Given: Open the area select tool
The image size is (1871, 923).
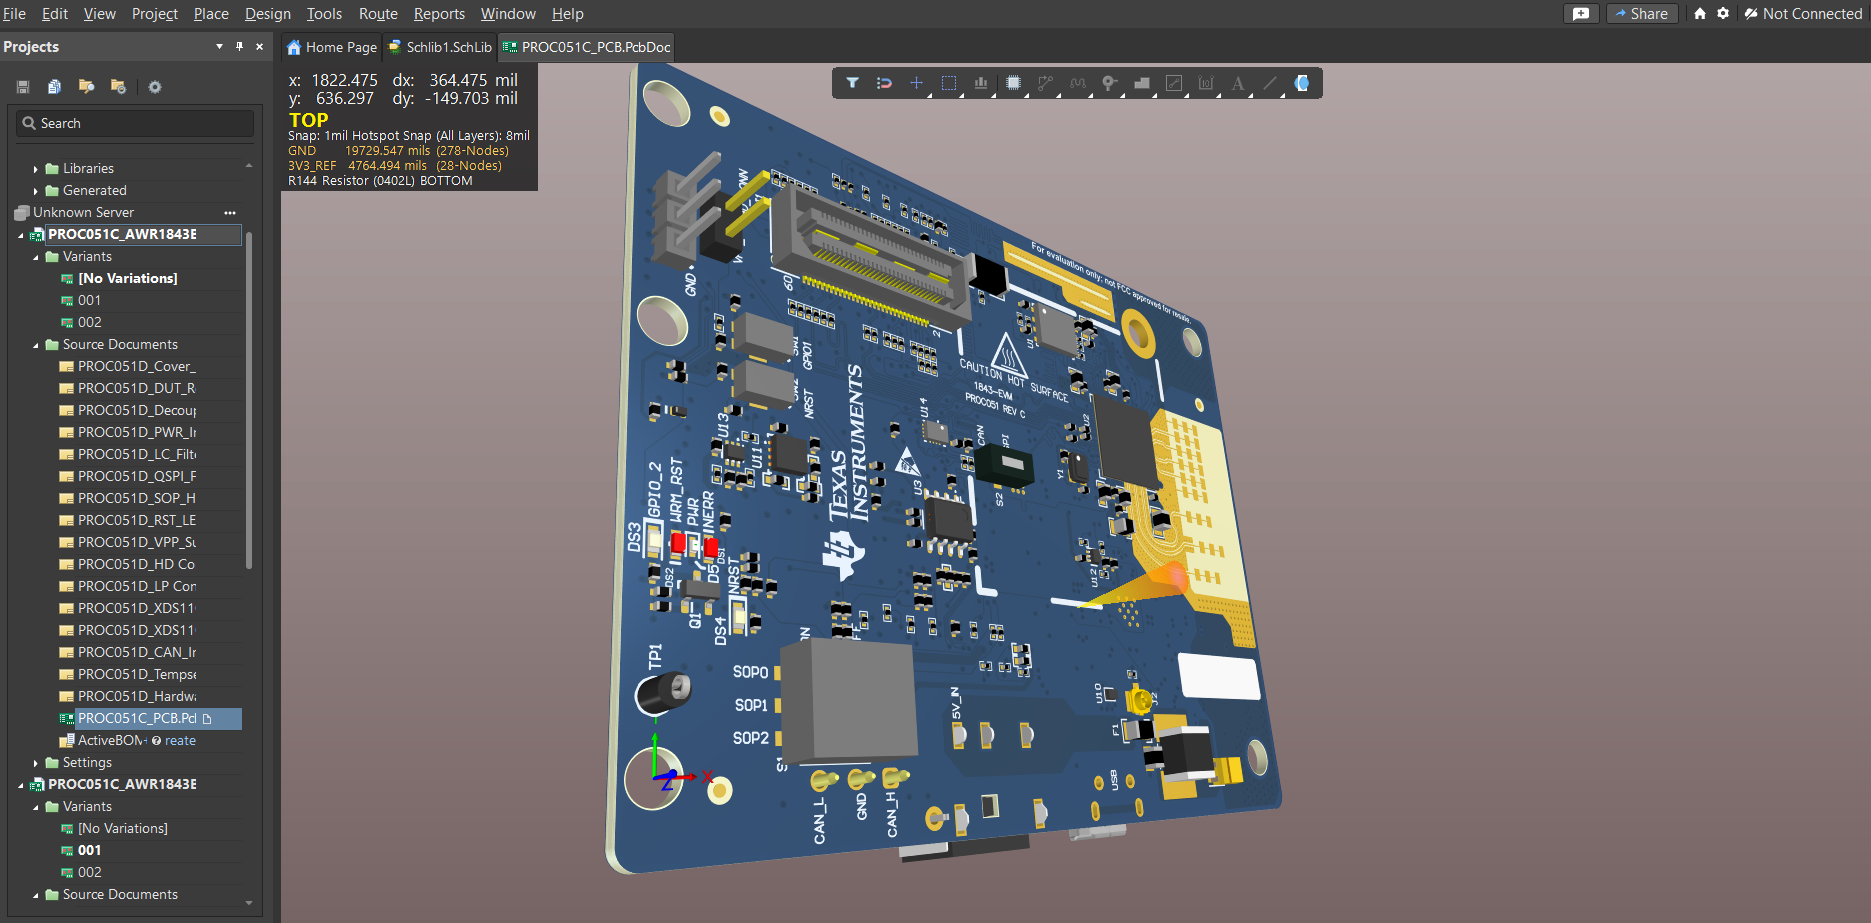Looking at the screenshot, I should click(x=948, y=83).
